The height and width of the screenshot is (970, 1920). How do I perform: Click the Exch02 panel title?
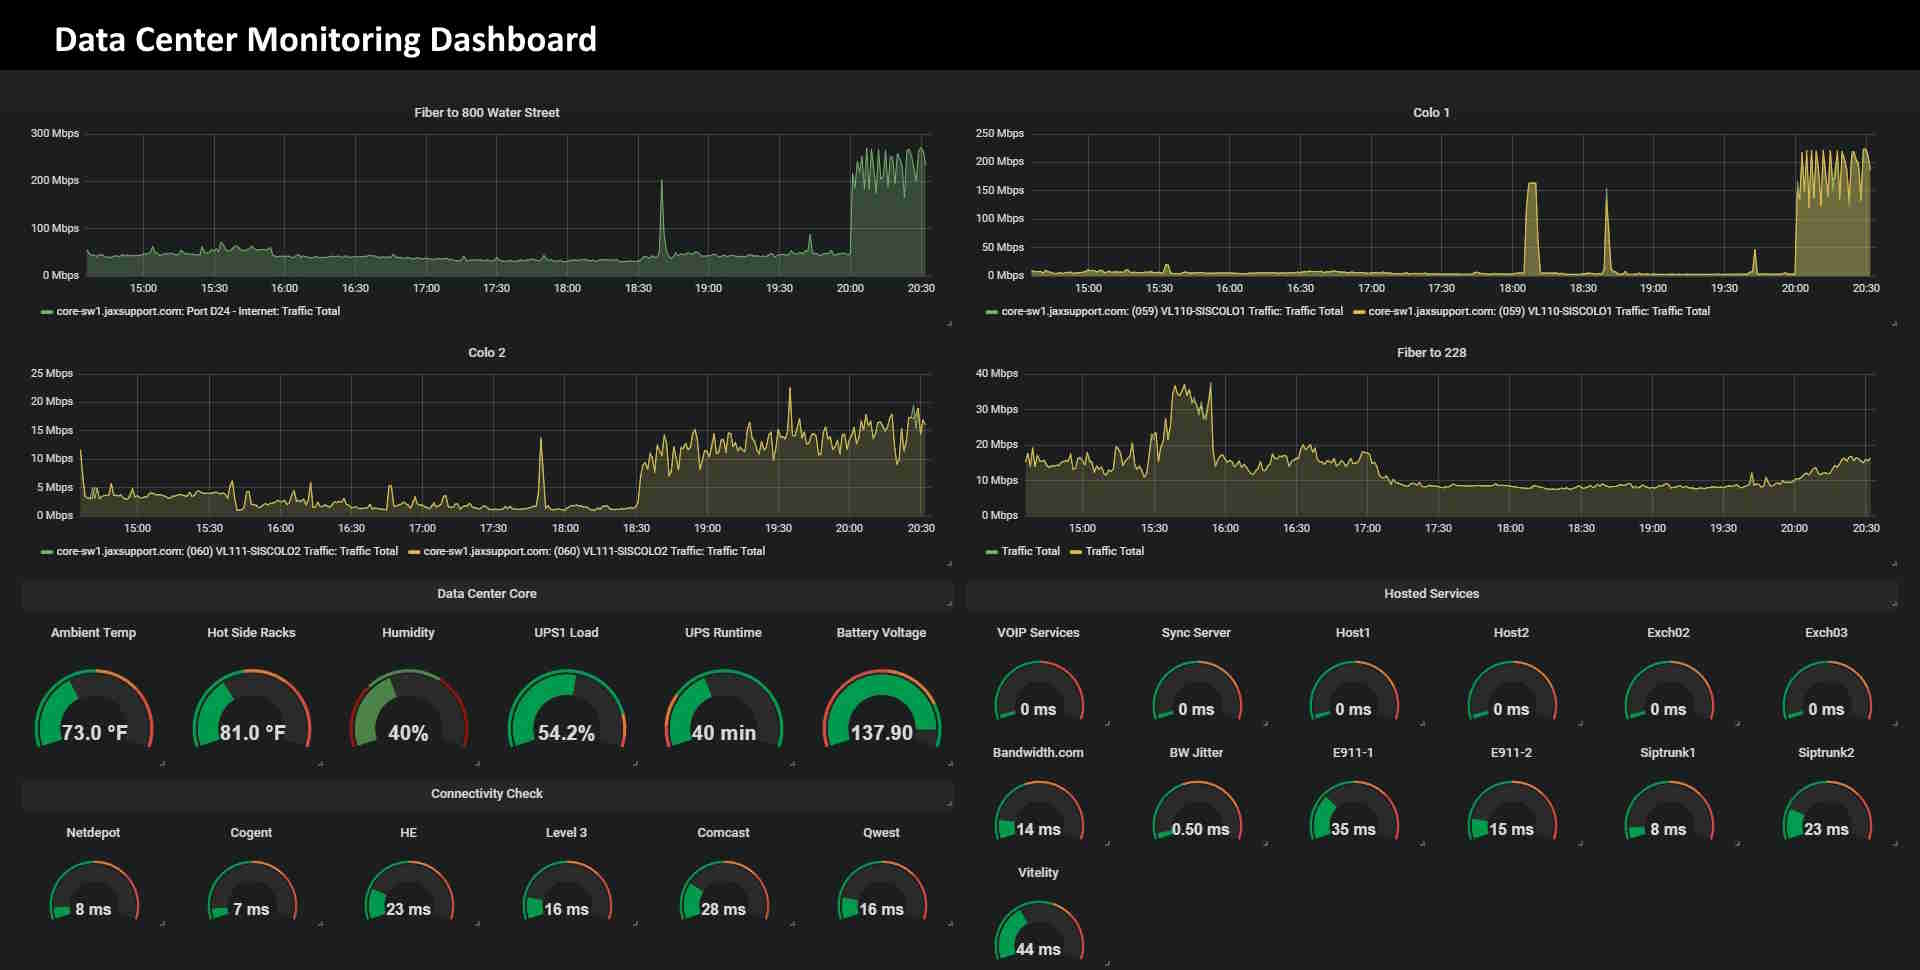(1668, 633)
